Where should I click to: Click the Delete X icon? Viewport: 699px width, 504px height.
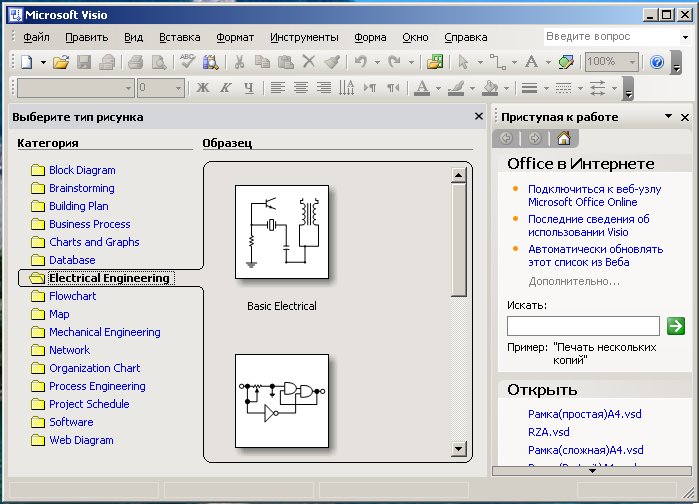pyautogui.click(x=308, y=61)
